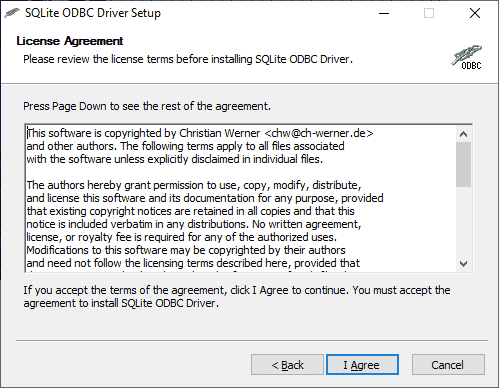Click the "Press Page Down" instruction text
499x388 pixels.
(x=147, y=106)
